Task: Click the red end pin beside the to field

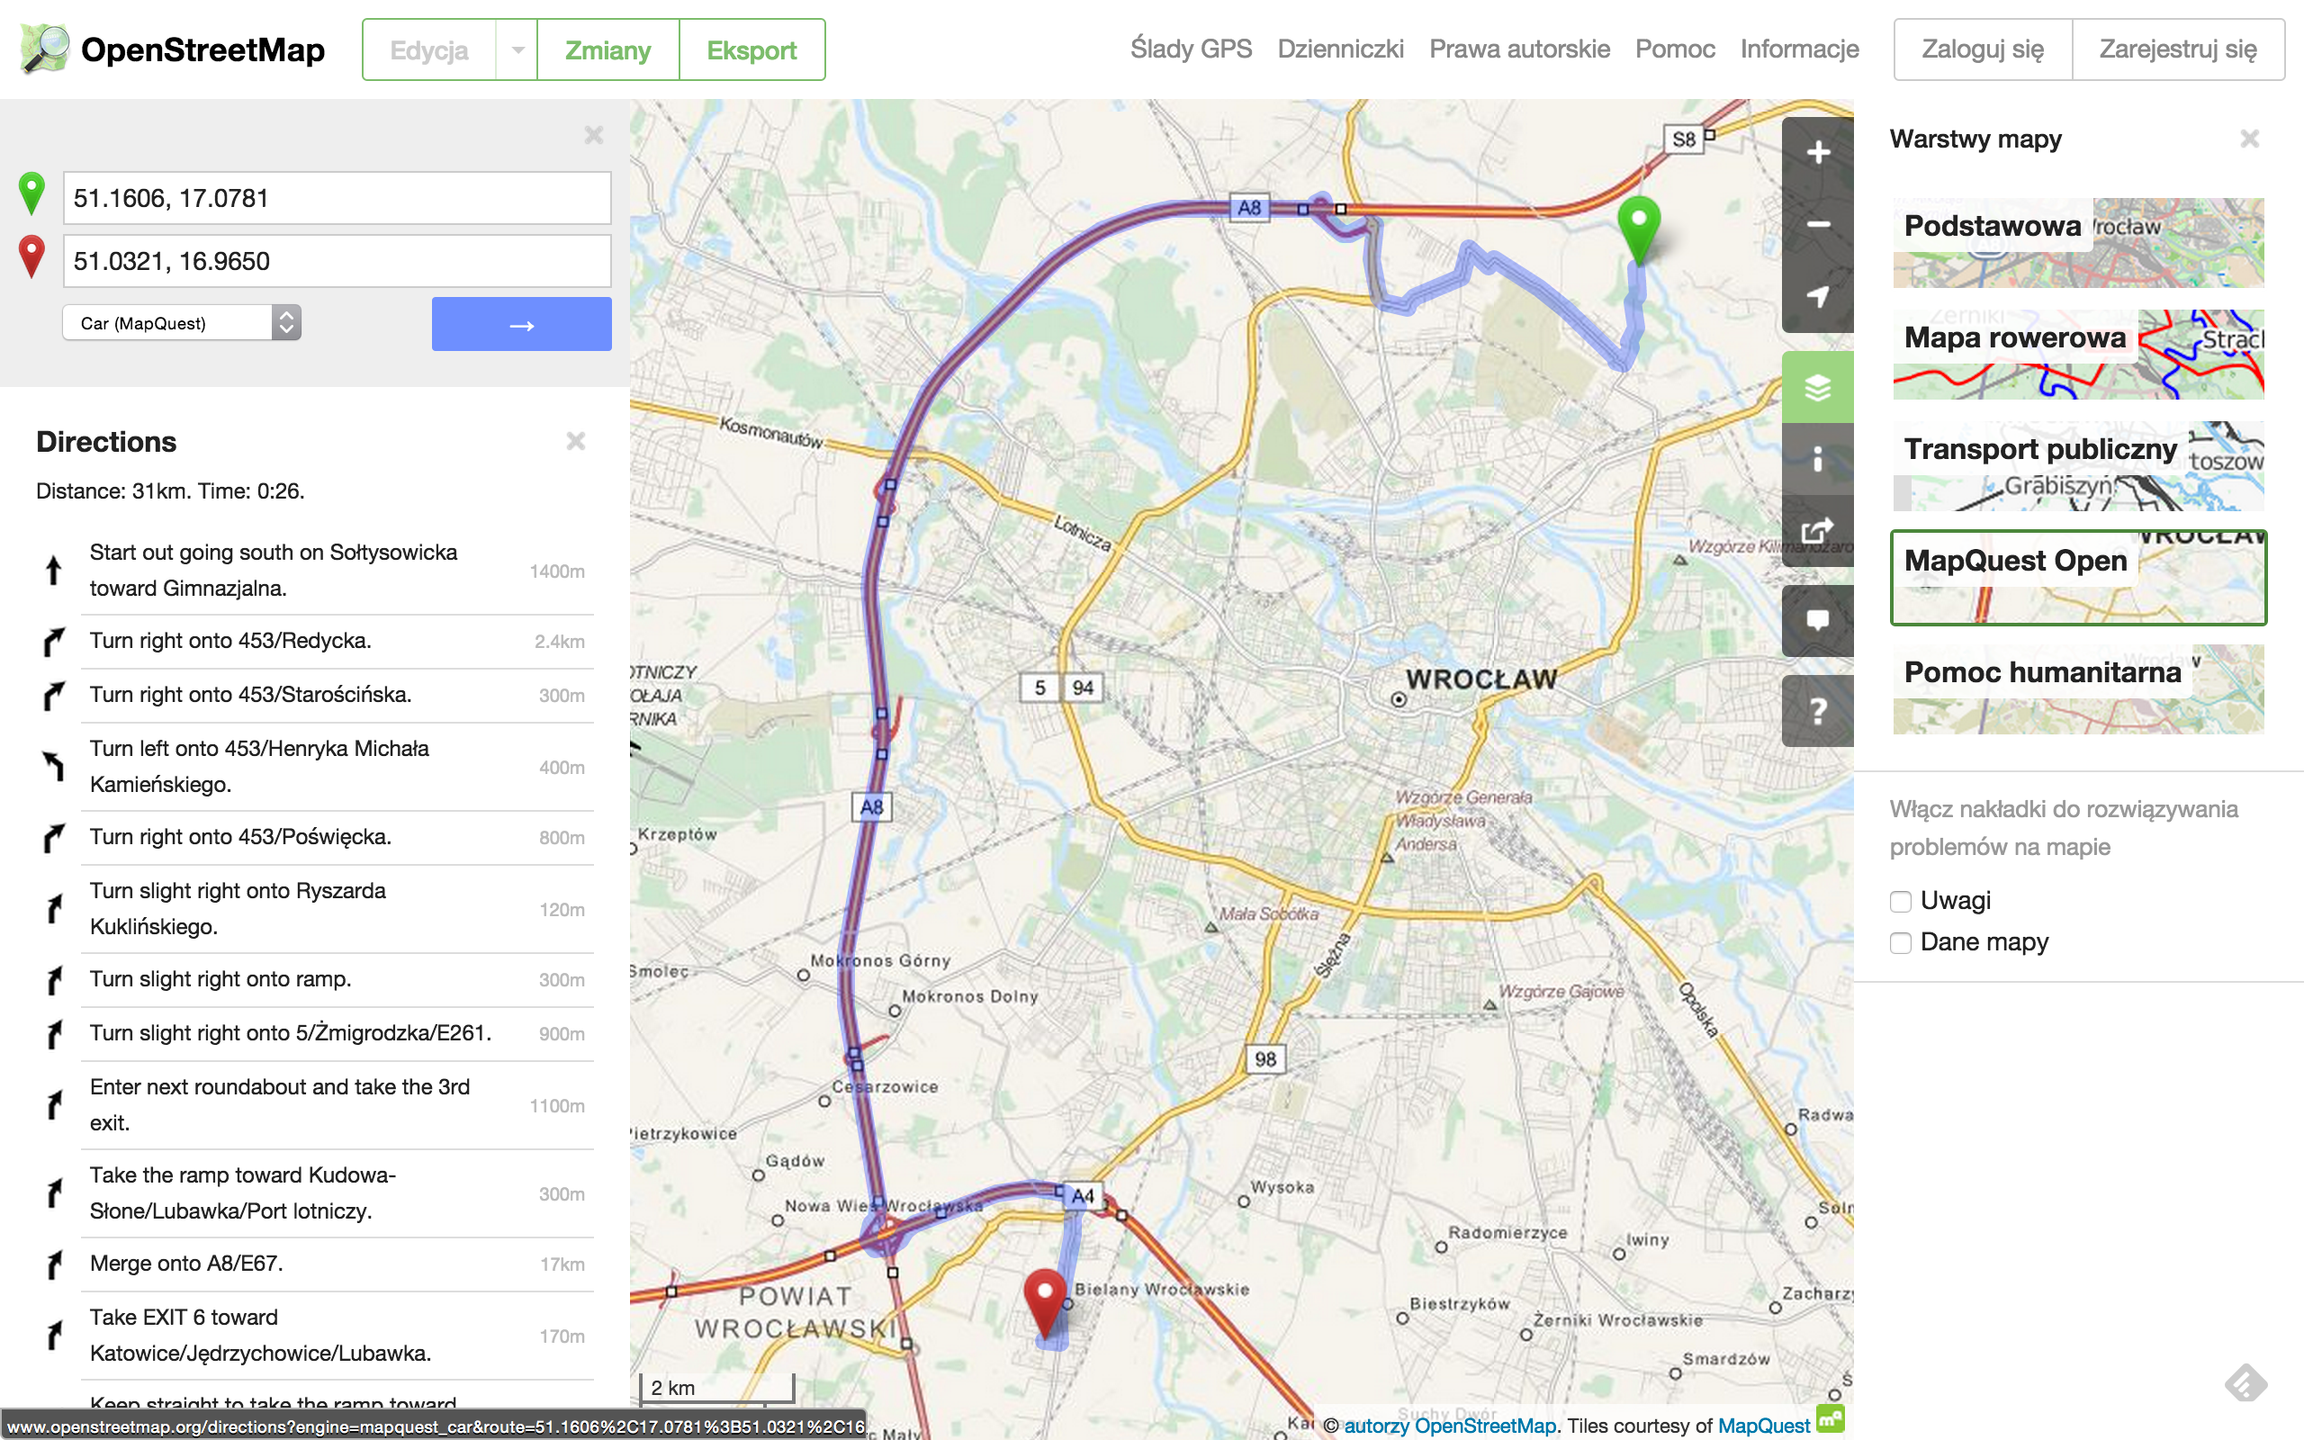Action: pyautogui.click(x=32, y=257)
